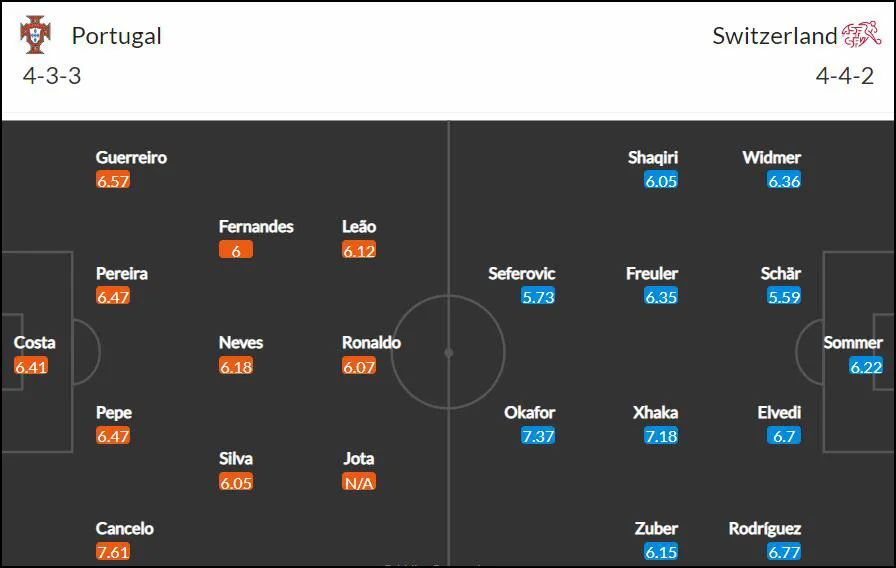Open the Switzerland team name link
The height and width of the screenshot is (568, 896).
[x=774, y=36]
